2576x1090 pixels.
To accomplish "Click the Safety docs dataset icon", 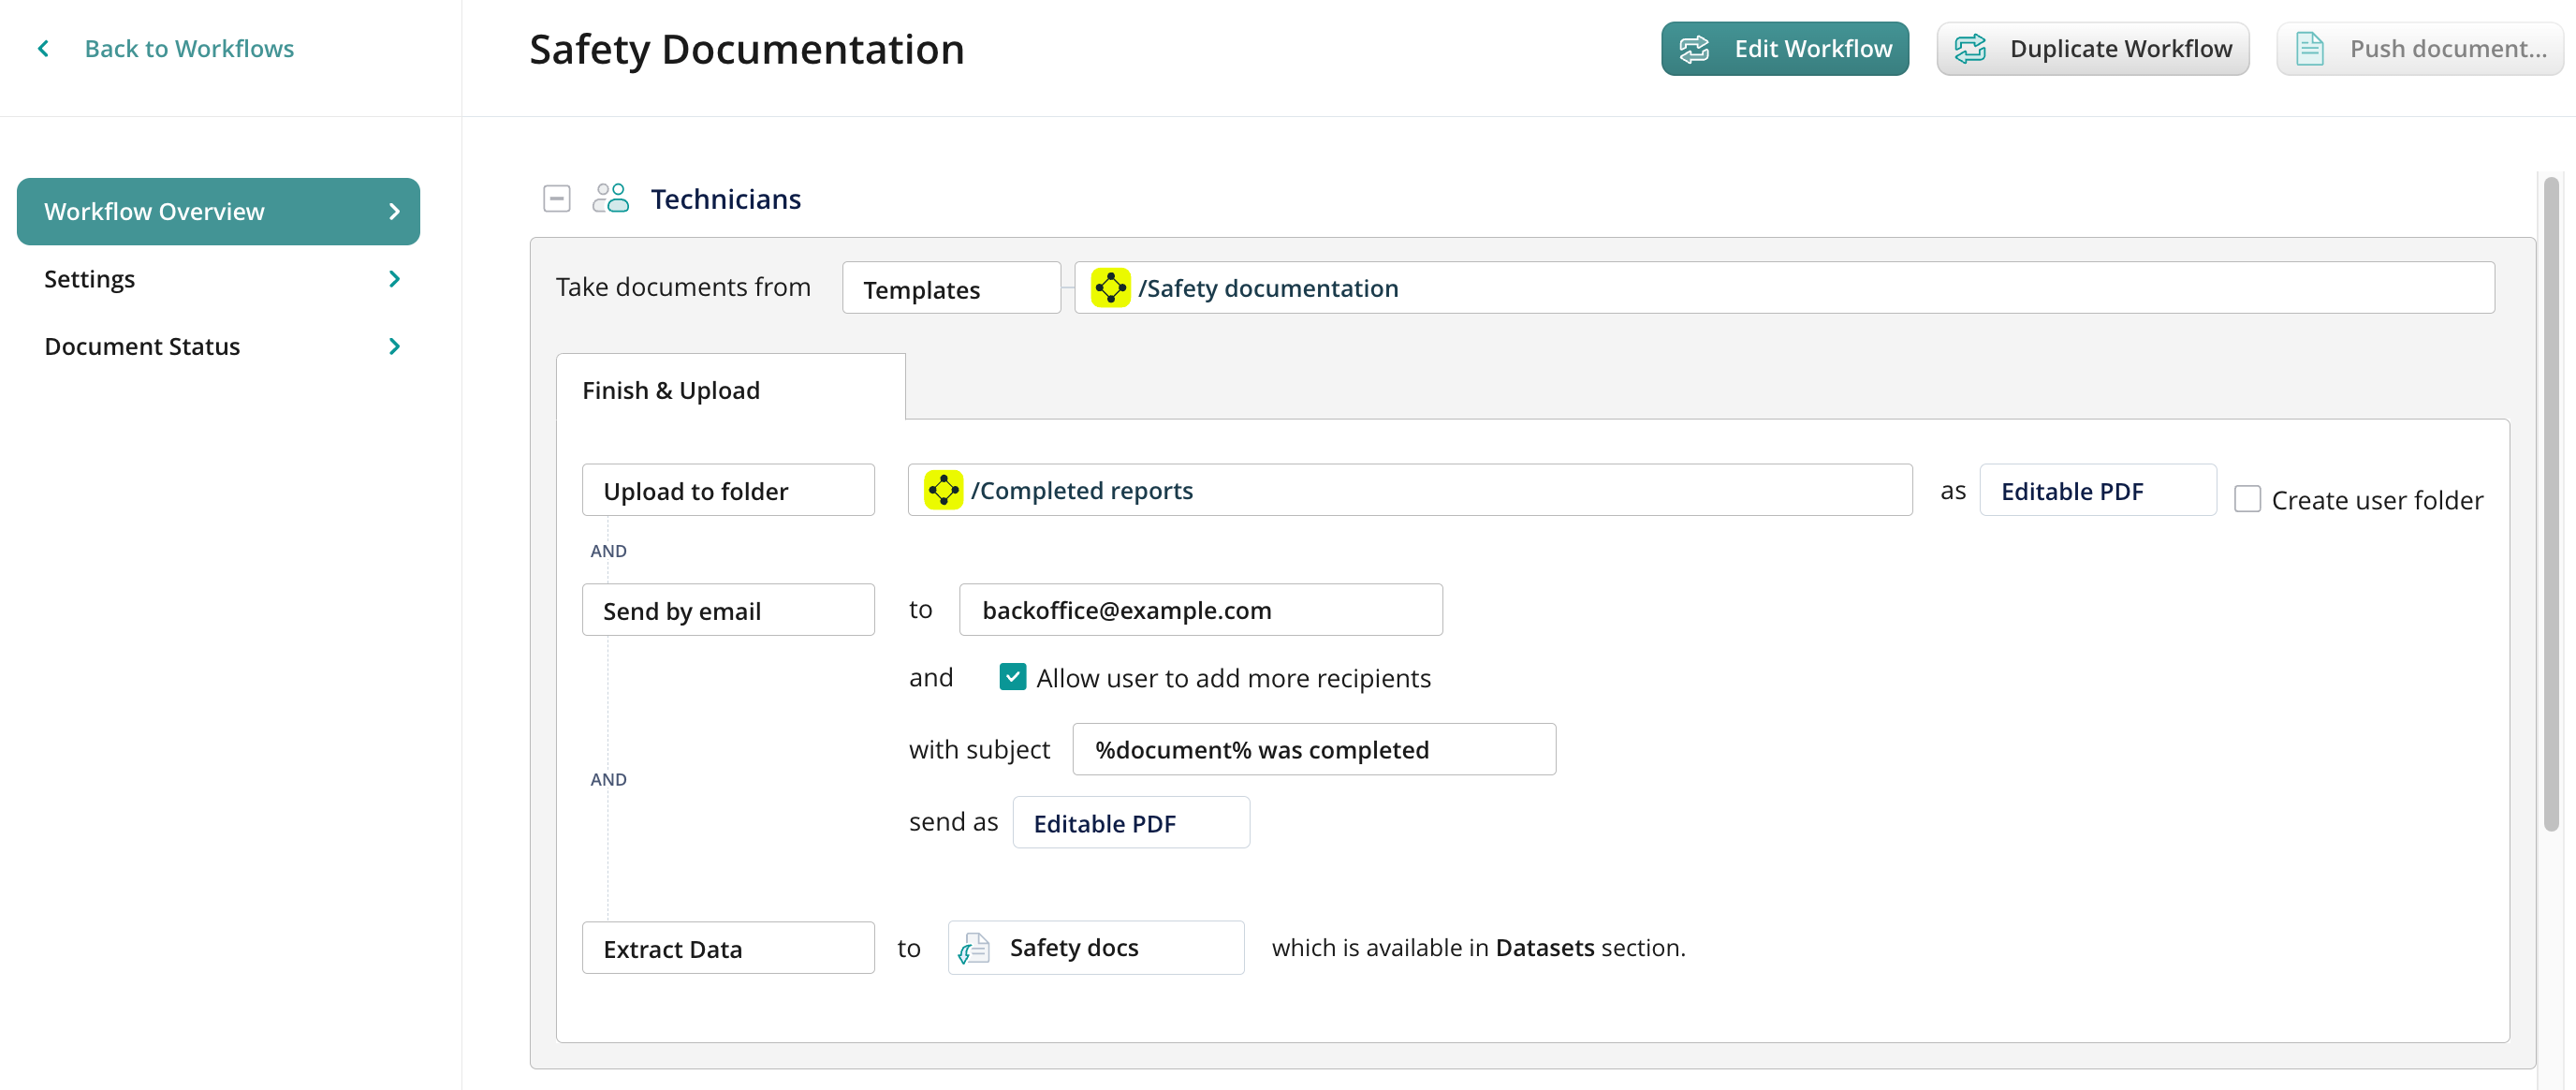I will point(974,947).
